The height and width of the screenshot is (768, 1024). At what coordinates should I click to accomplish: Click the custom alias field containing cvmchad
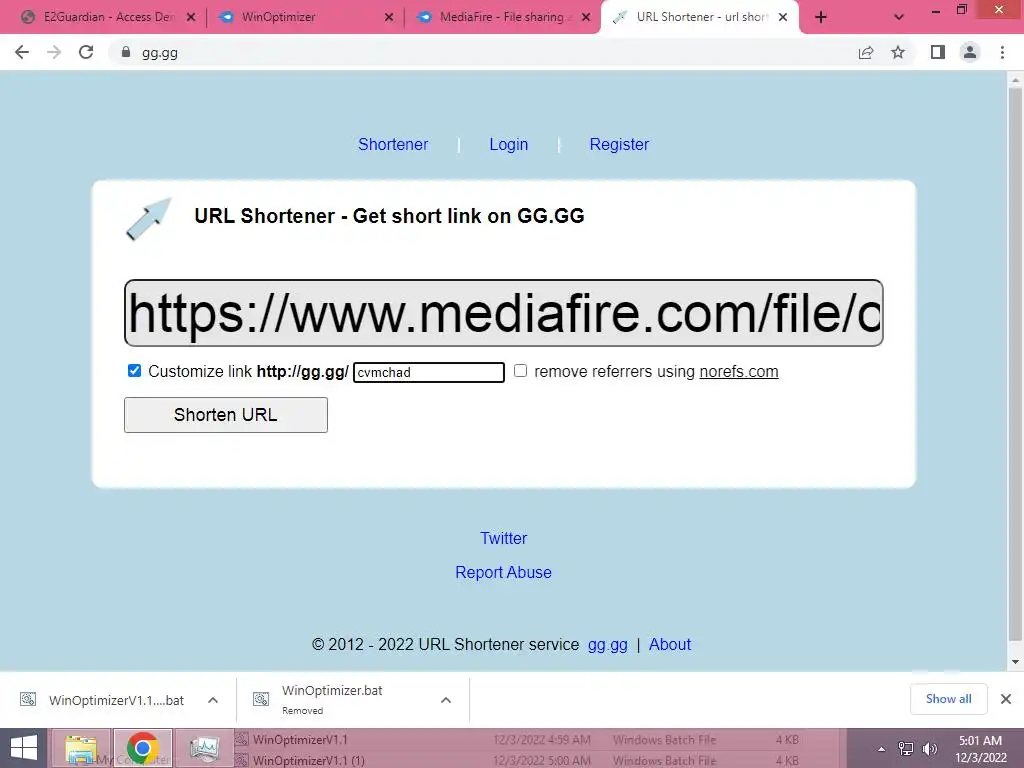coord(428,372)
